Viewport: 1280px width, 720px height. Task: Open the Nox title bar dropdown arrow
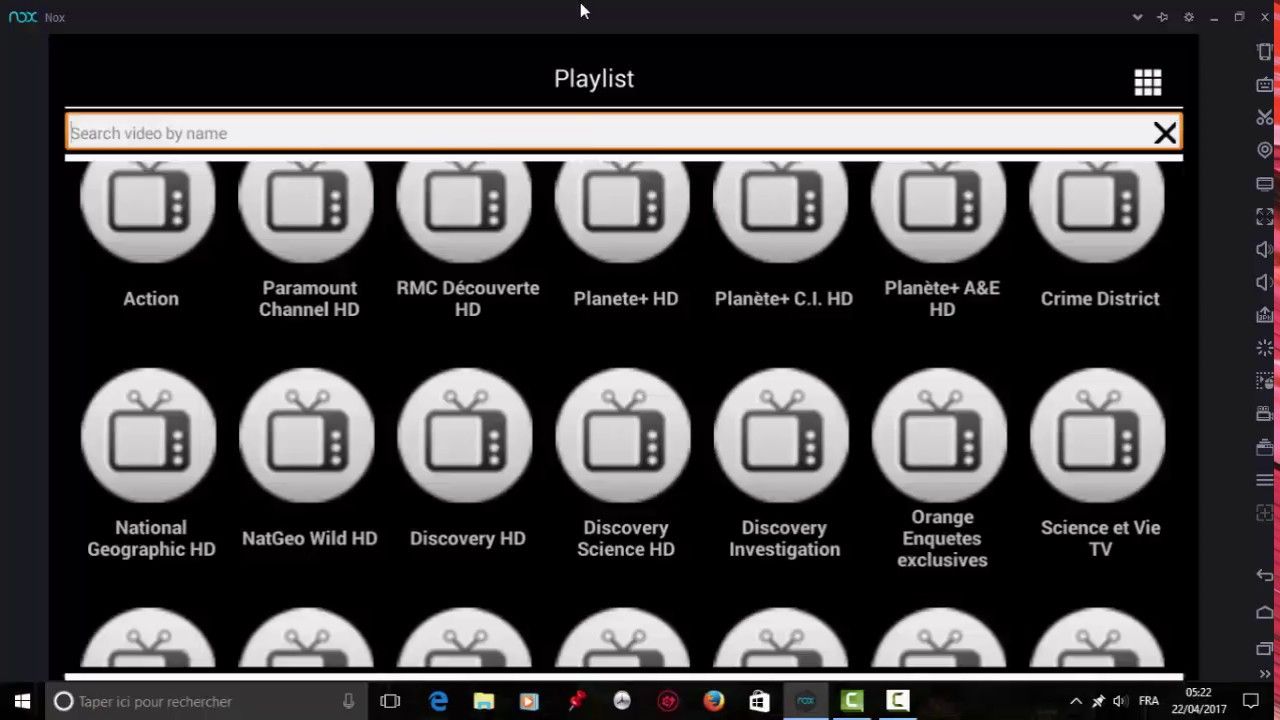pyautogui.click(x=1137, y=17)
